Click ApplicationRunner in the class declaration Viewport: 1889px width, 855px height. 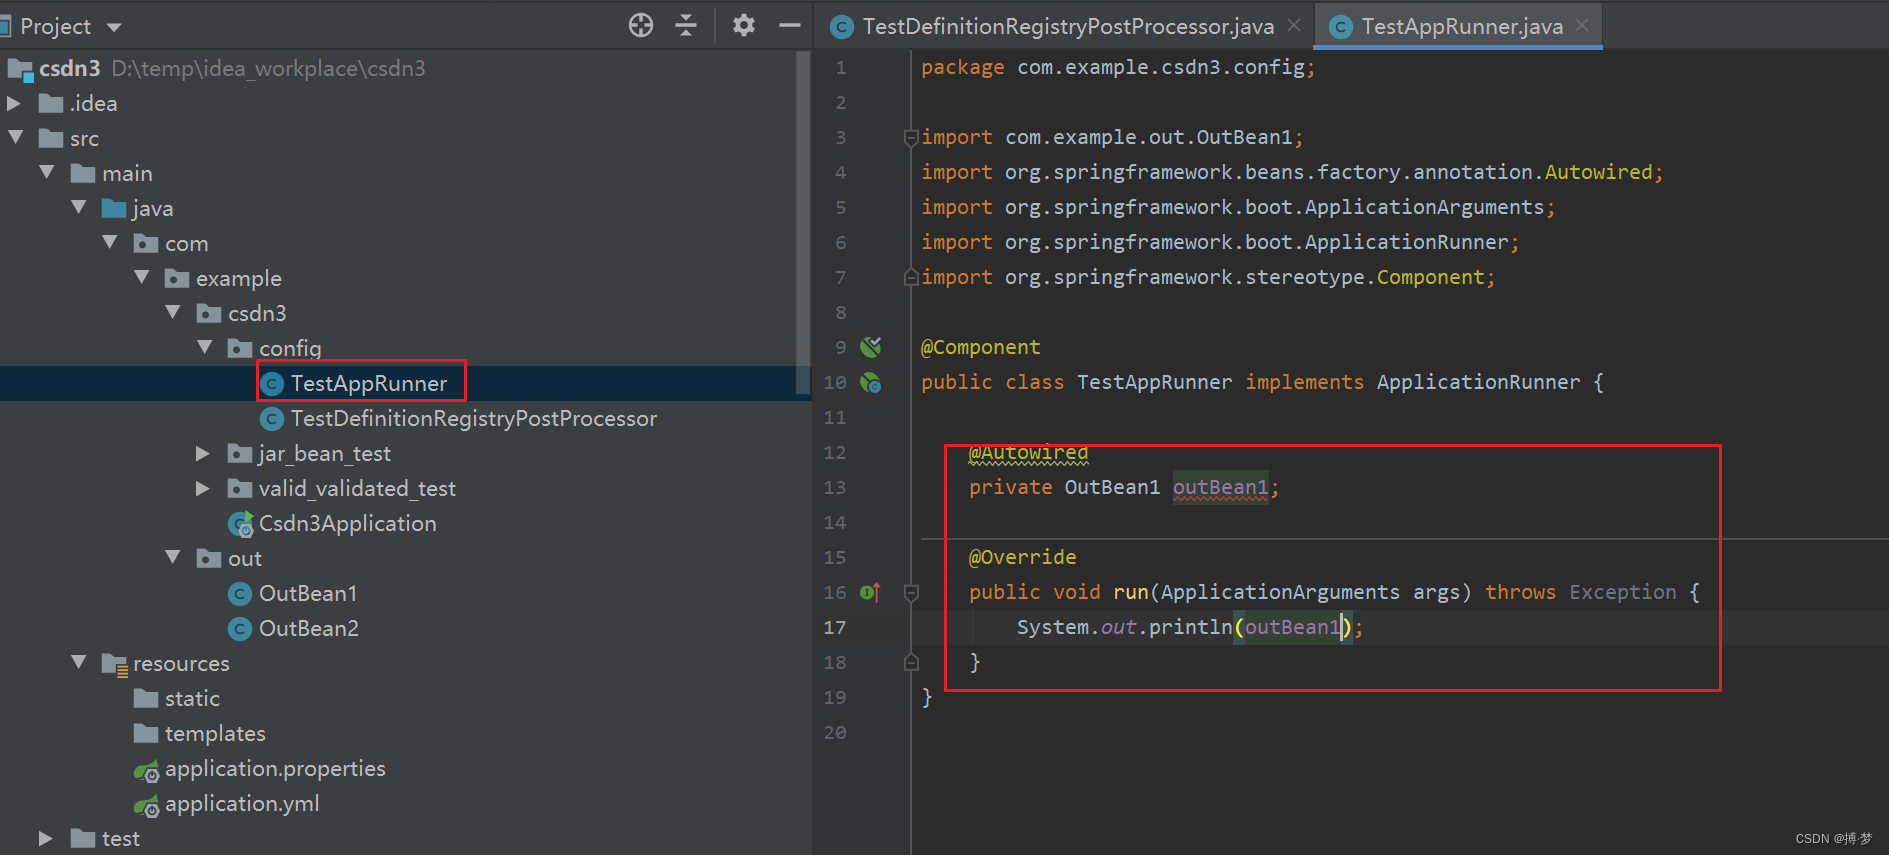(x=1478, y=382)
